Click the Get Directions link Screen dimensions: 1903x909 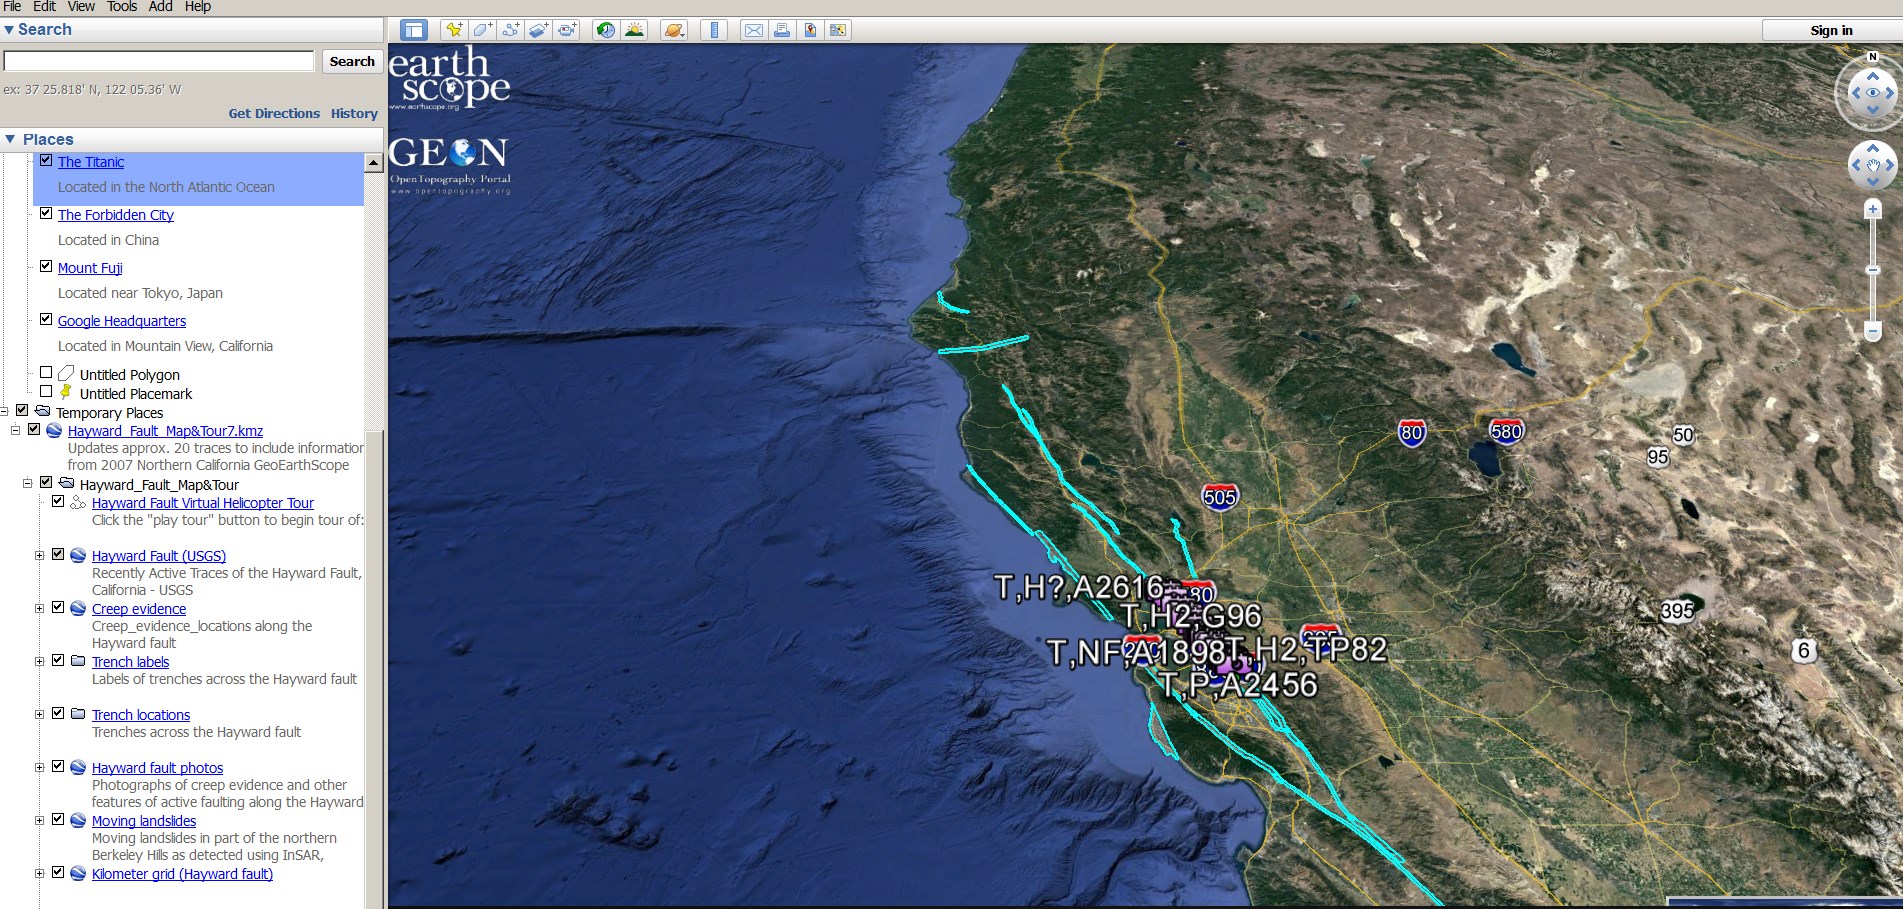point(274,113)
